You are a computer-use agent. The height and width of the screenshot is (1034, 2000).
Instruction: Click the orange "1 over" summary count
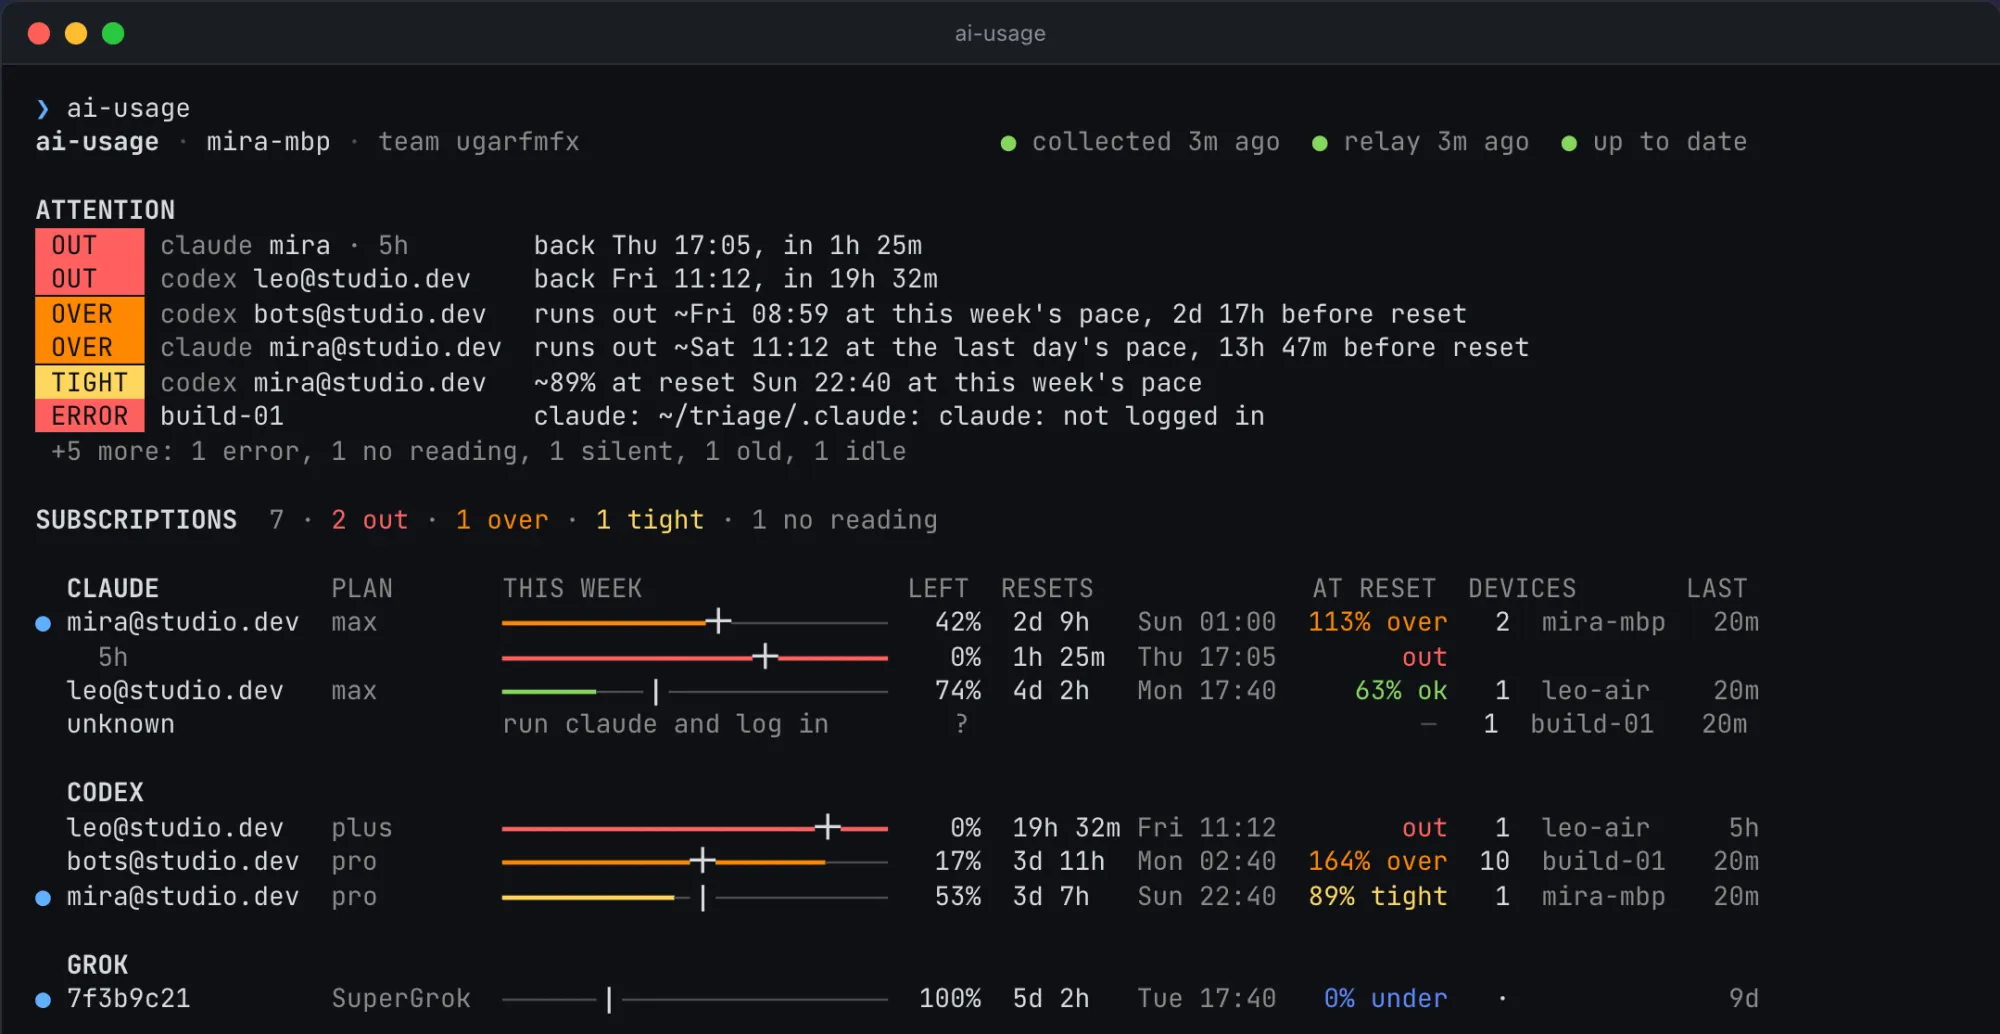502,520
